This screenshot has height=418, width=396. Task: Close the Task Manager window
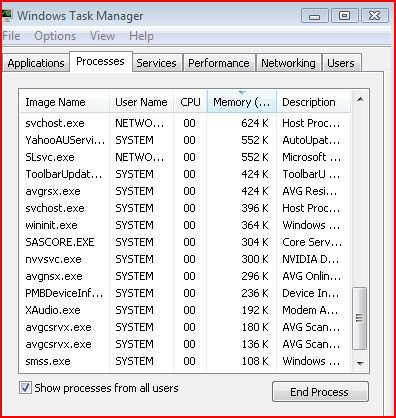pos(375,16)
